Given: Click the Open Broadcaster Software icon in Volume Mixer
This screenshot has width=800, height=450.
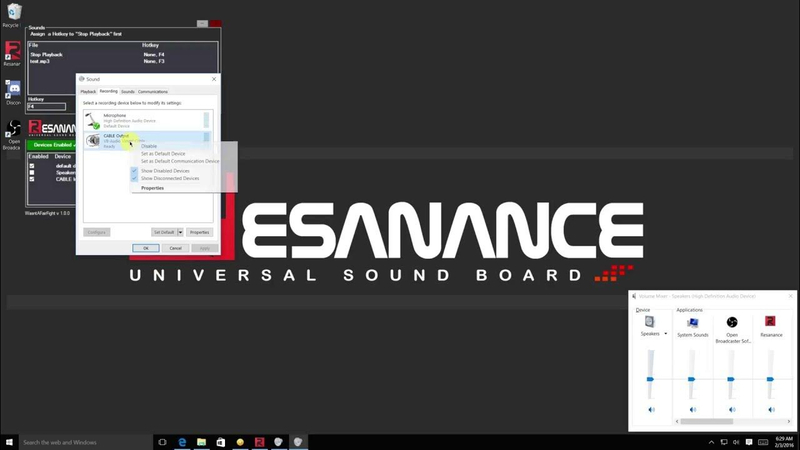Looking at the screenshot, I should coord(732,322).
